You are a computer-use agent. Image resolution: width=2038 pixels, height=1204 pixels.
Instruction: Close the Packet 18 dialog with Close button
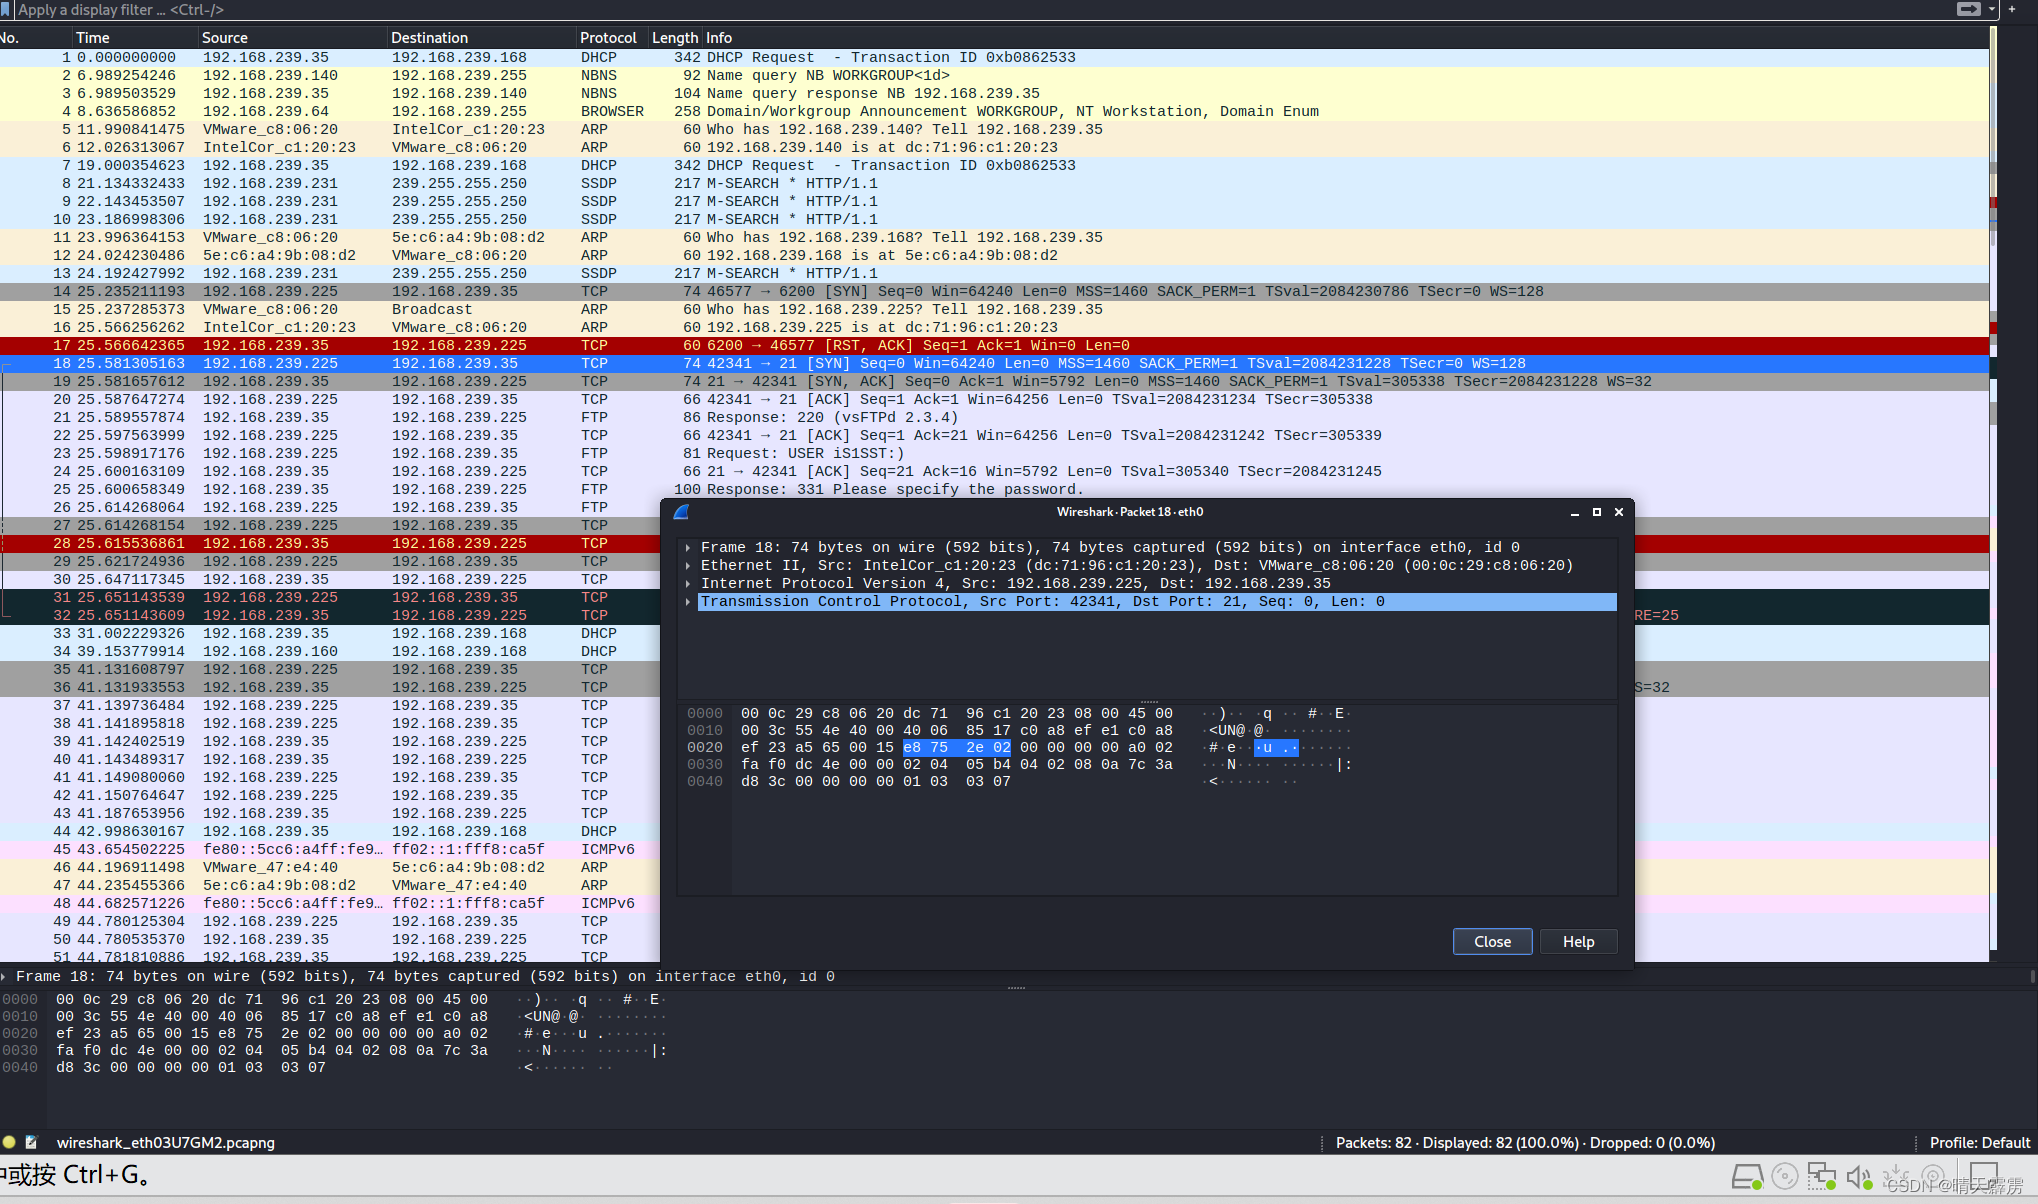[x=1492, y=941]
